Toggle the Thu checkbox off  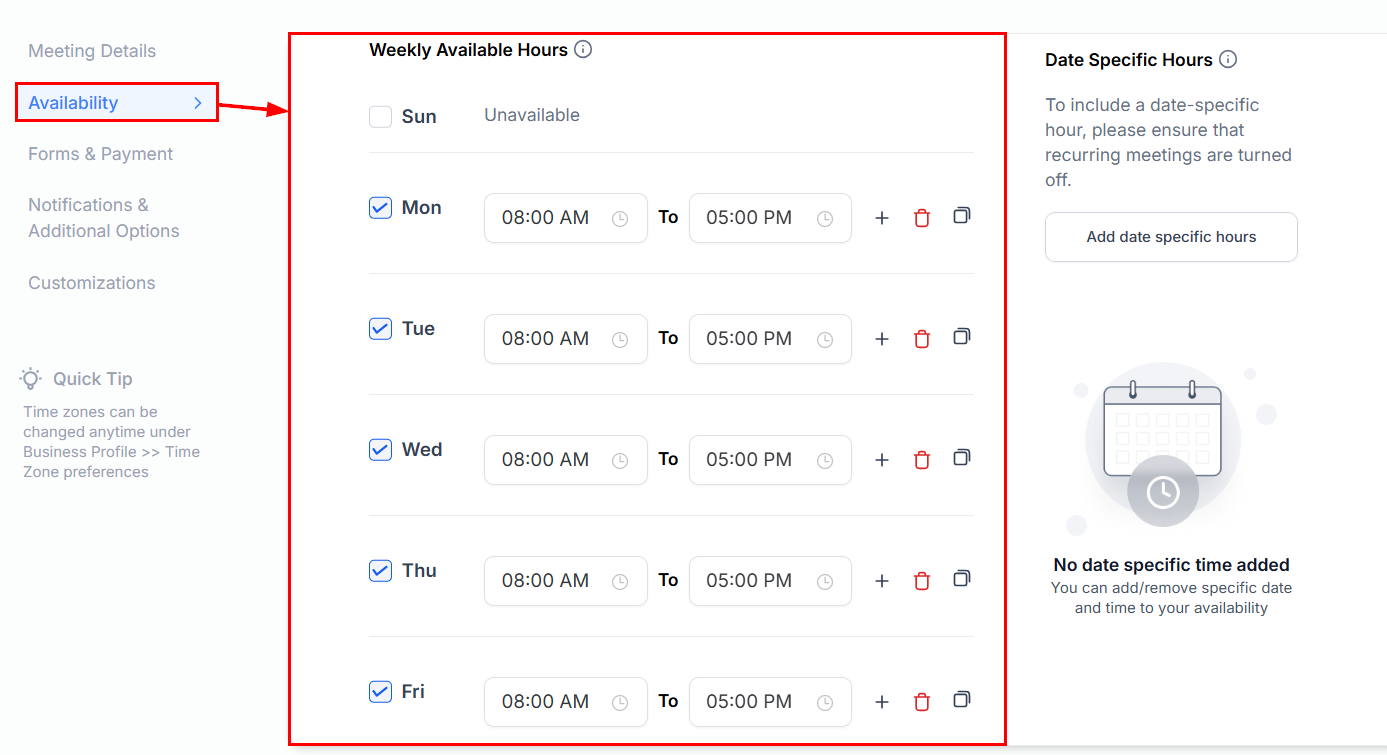coord(380,571)
